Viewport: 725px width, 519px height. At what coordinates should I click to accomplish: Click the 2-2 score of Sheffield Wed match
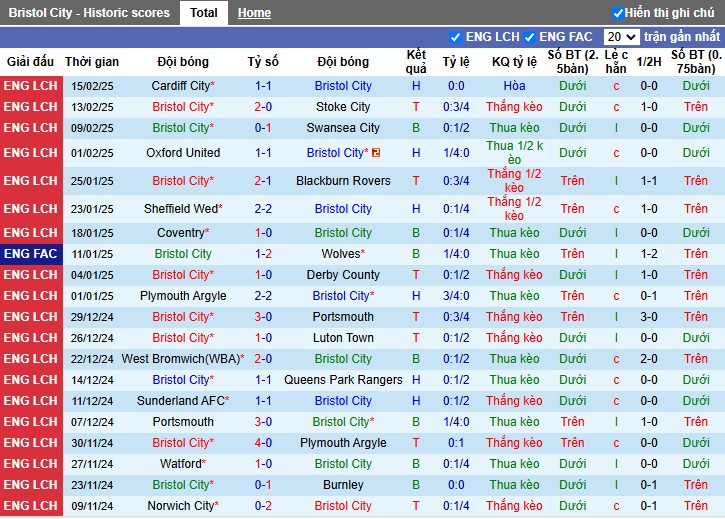(263, 209)
